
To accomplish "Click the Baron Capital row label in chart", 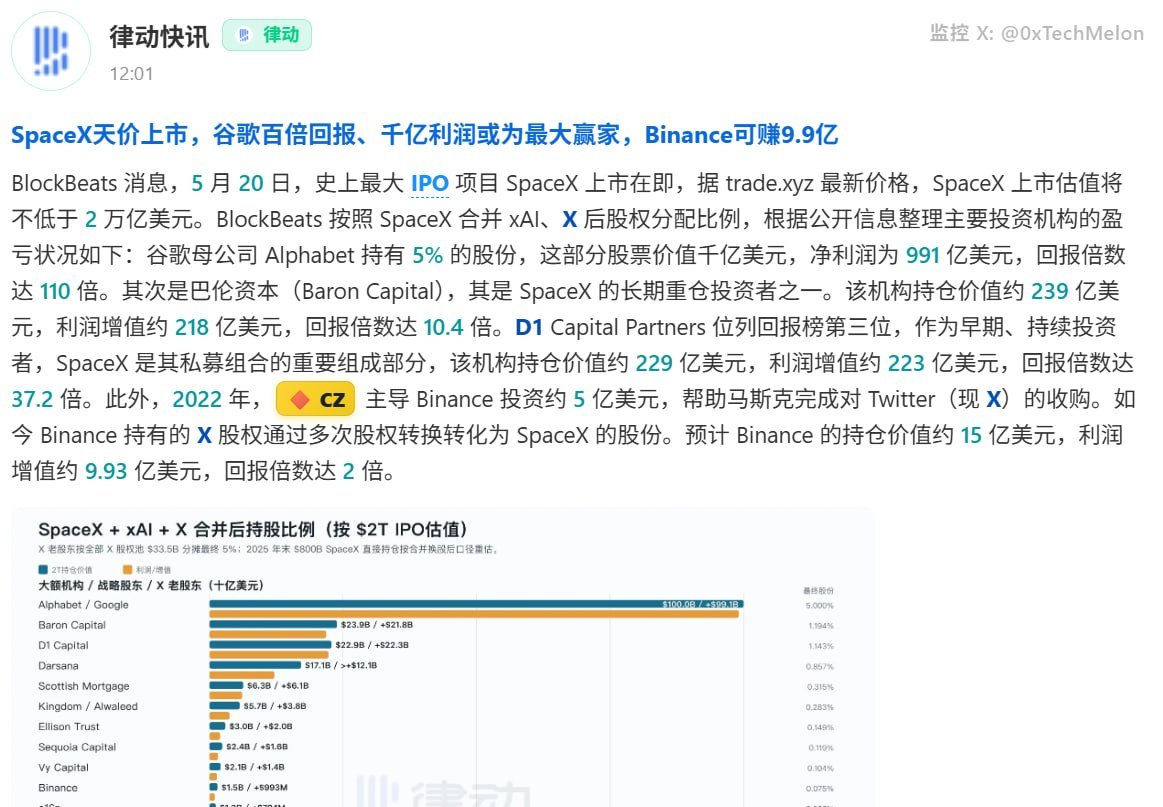I will [72, 625].
